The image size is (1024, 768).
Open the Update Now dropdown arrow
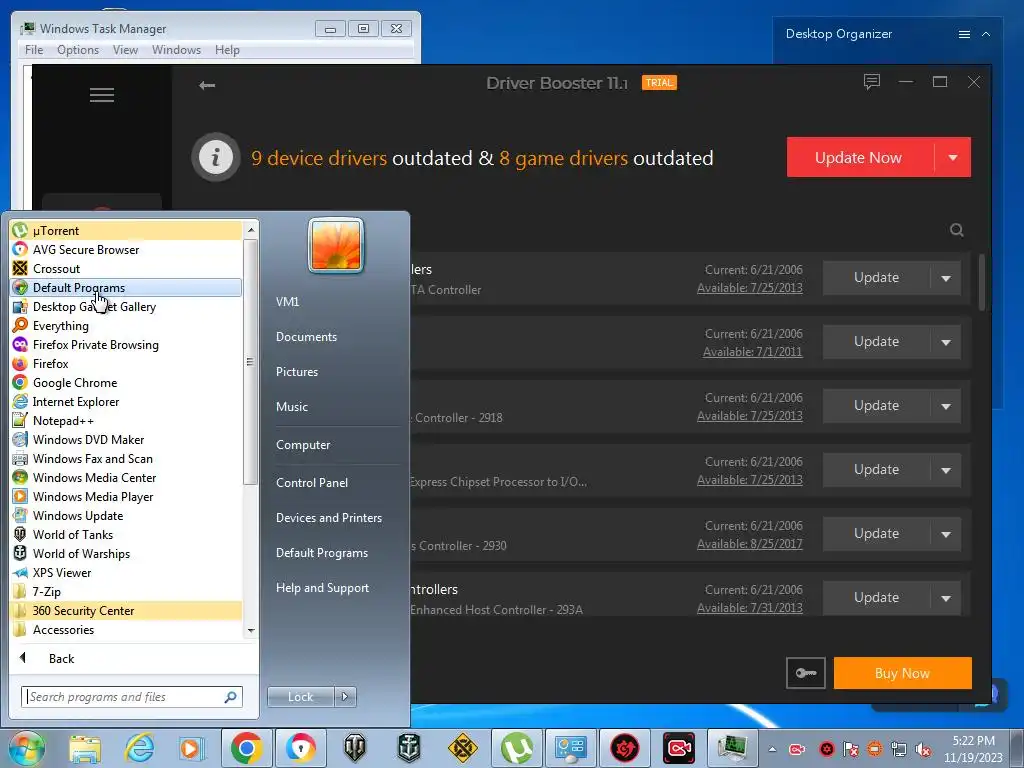(x=953, y=157)
